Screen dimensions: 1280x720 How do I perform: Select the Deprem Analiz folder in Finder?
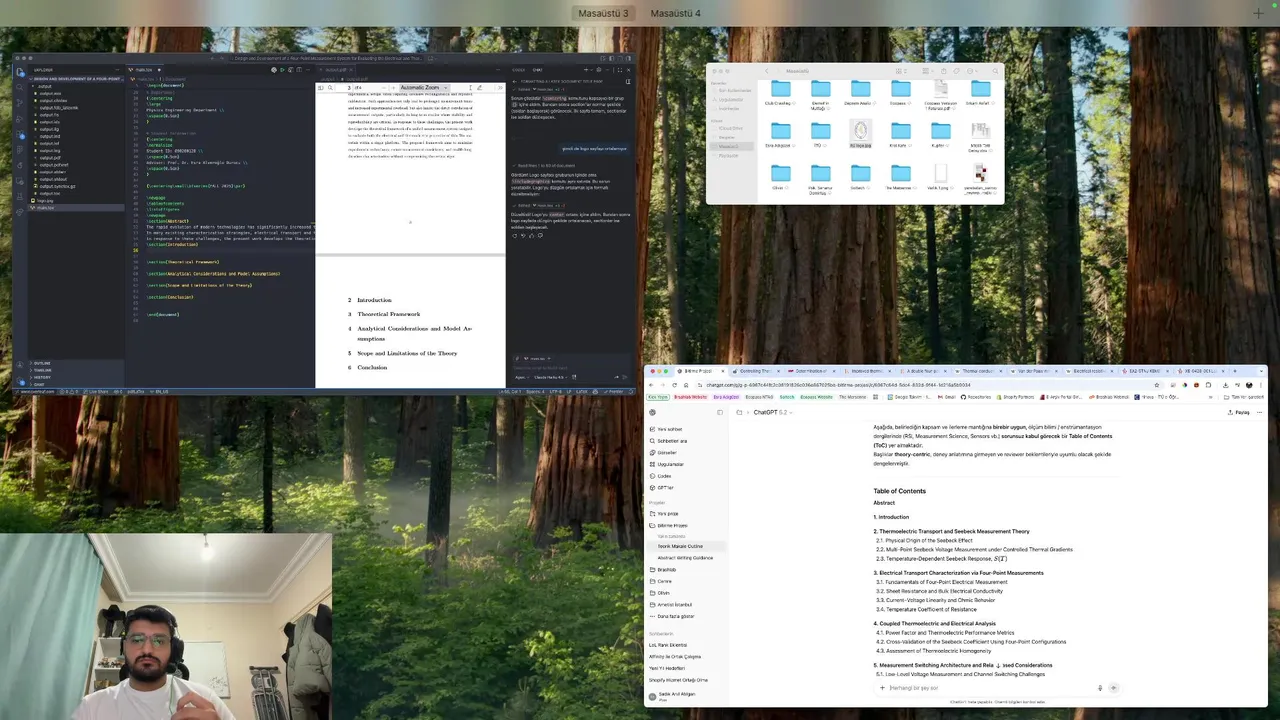point(860,90)
